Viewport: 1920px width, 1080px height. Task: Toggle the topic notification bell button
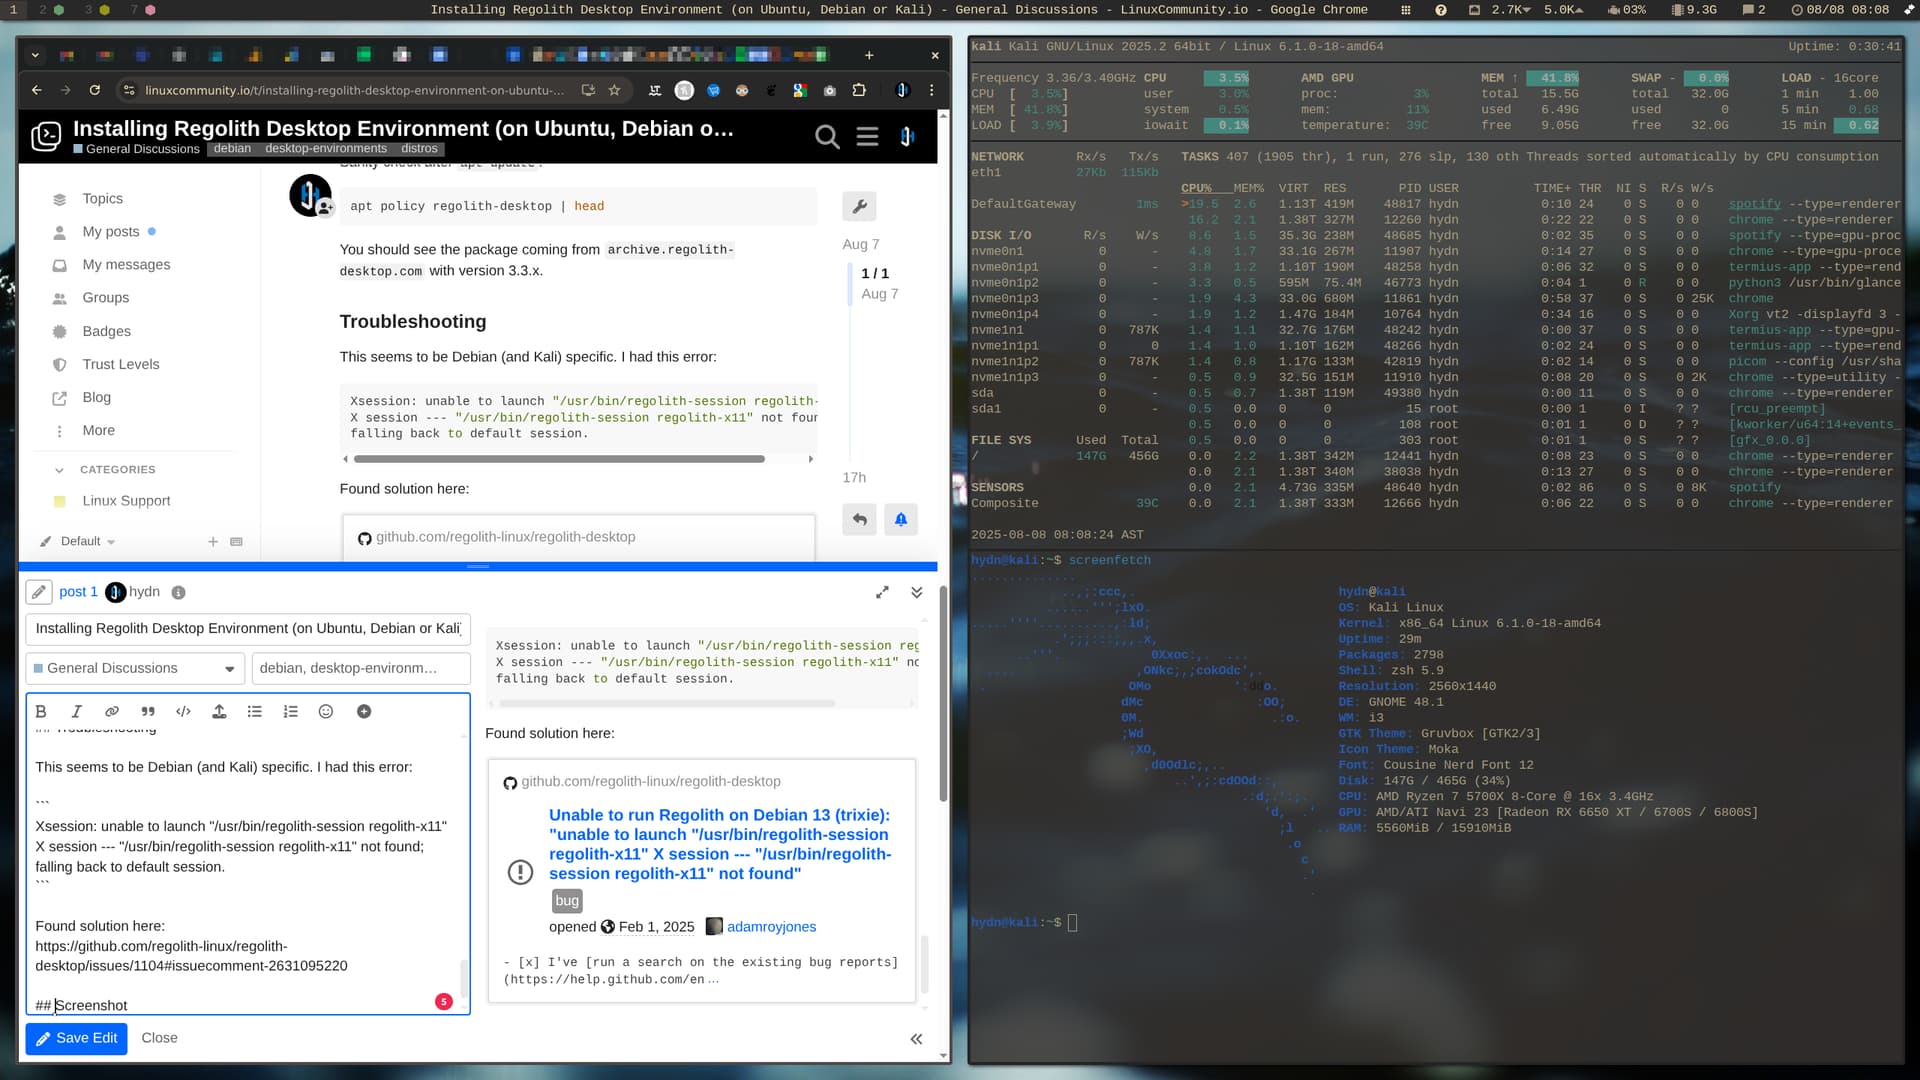pos(901,519)
